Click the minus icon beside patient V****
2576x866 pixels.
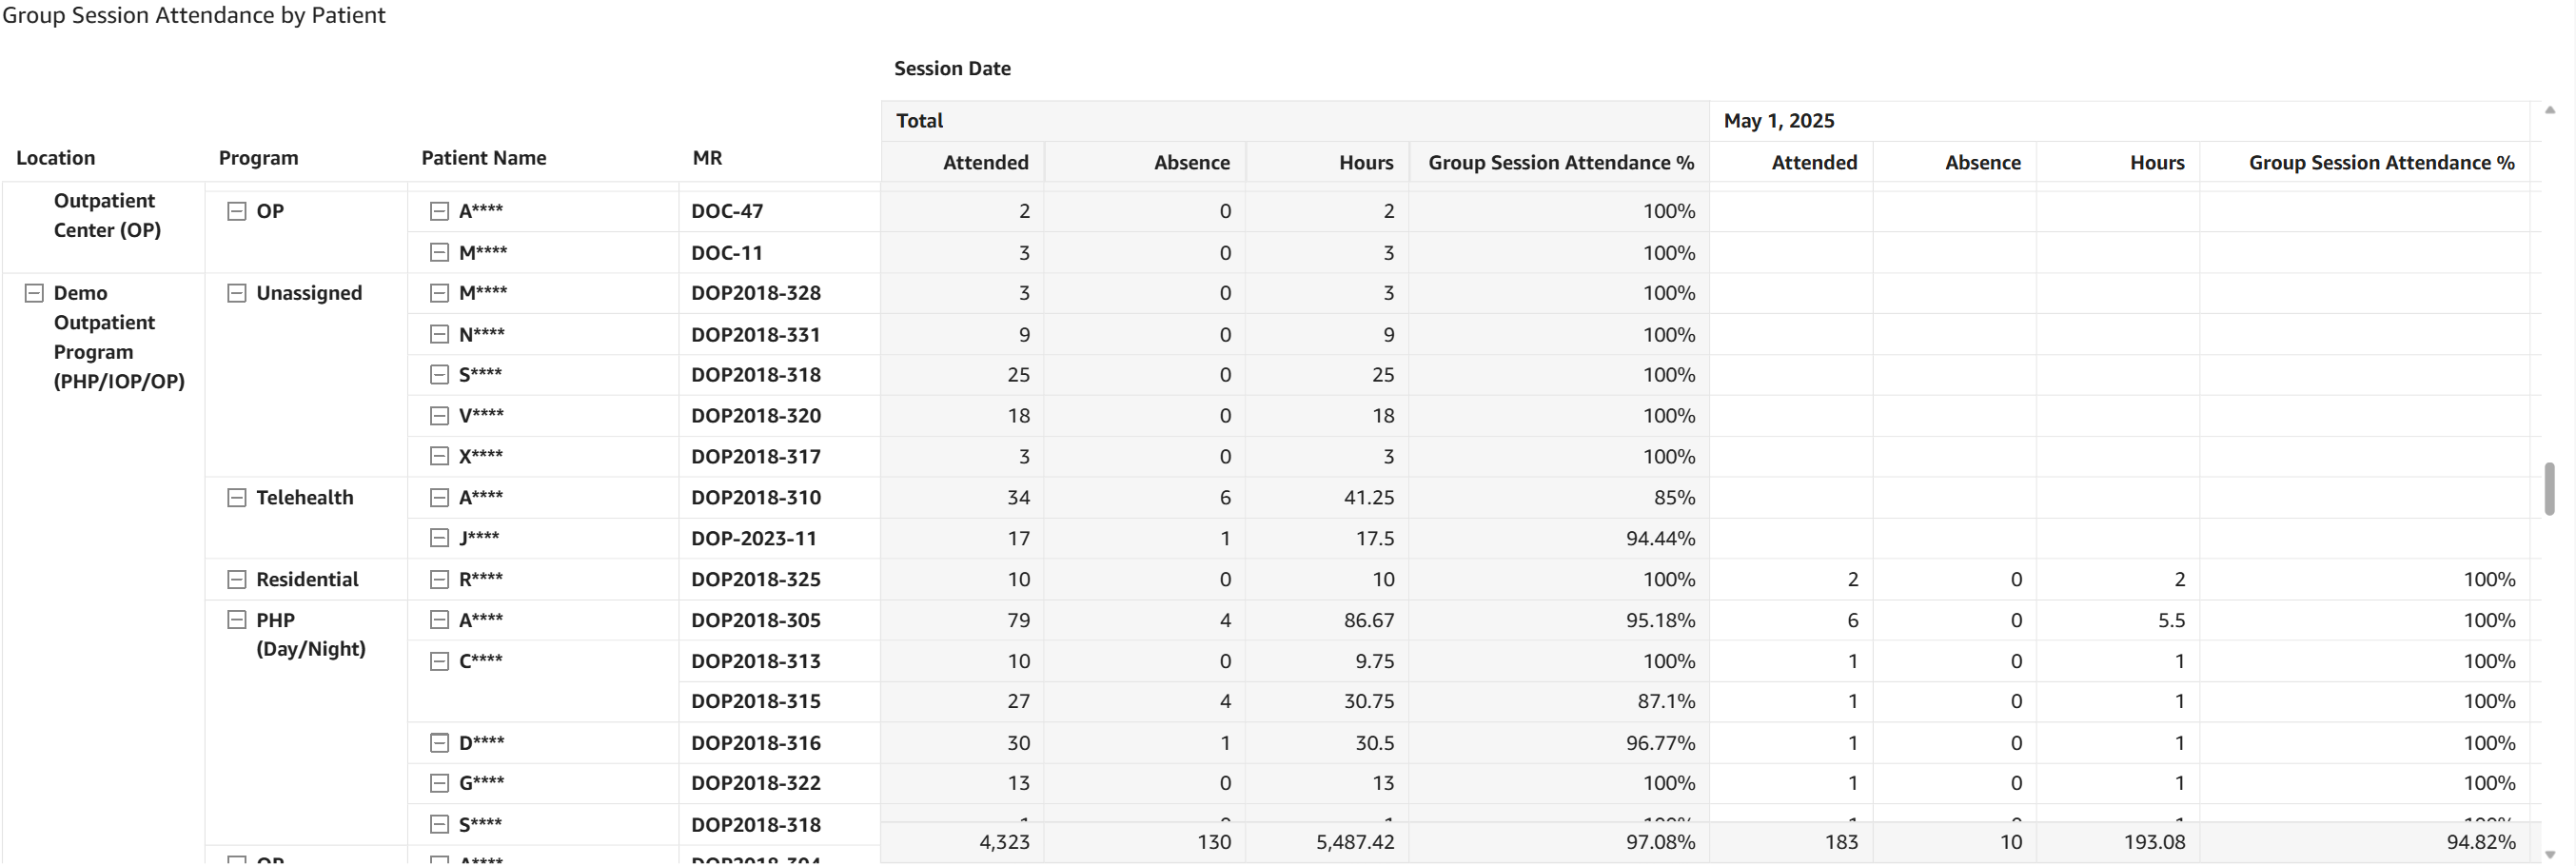439,415
